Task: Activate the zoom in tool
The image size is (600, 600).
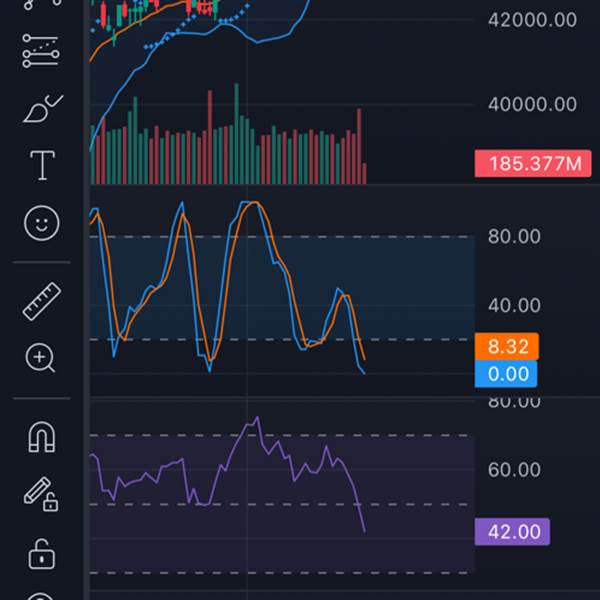Action: pyautogui.click(x=40, y=358)
